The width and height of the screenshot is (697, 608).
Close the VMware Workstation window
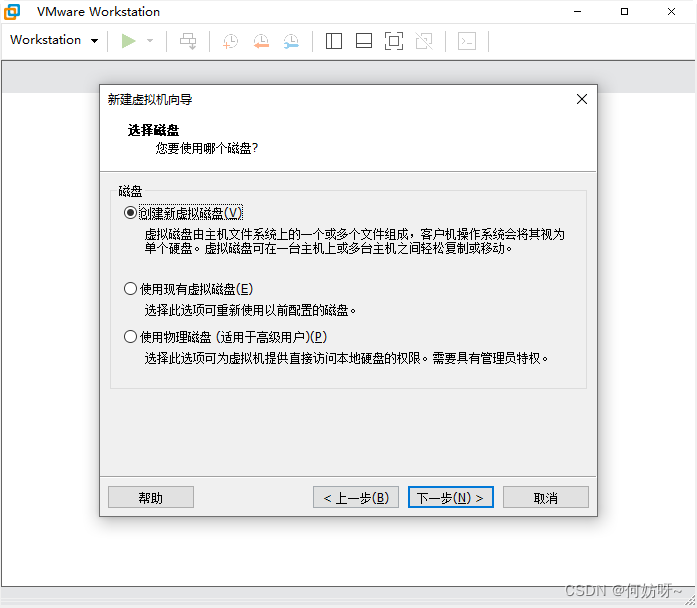coord(671,12)
